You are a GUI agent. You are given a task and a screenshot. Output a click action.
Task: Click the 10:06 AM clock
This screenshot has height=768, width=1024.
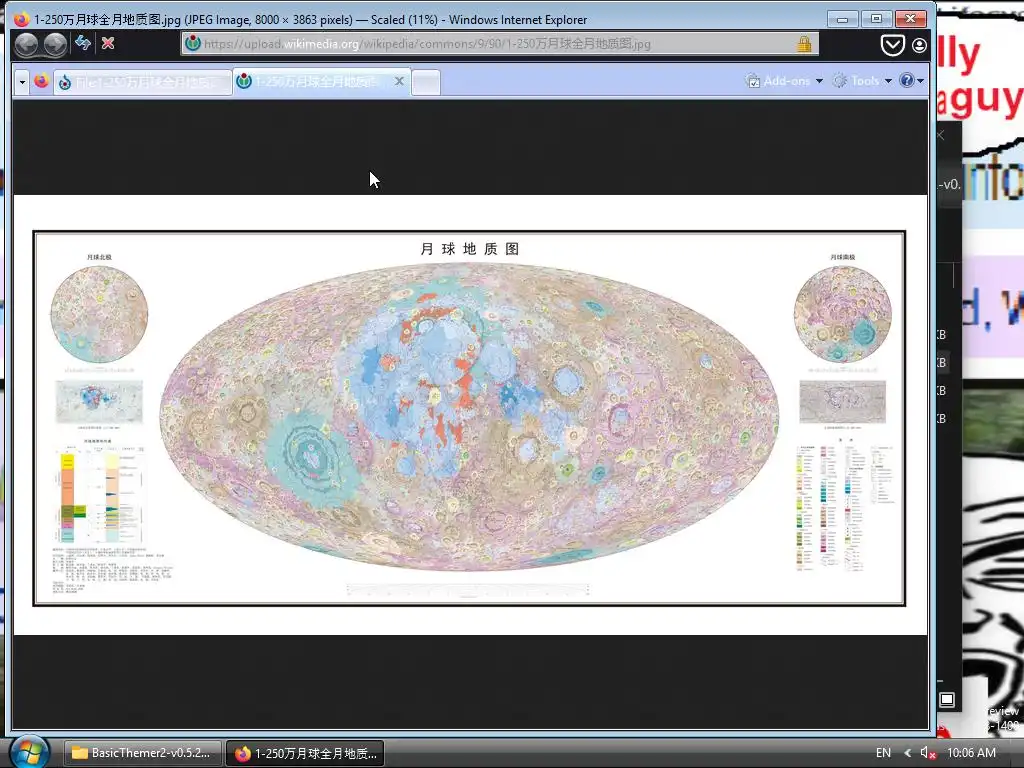[971, 753]
